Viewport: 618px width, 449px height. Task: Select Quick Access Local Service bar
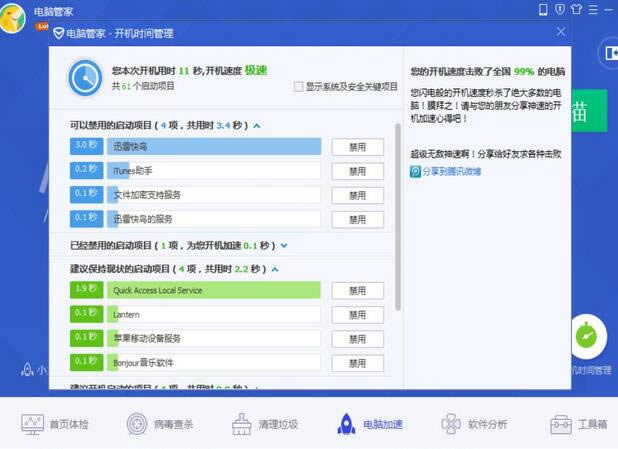(x=214, y=290)
